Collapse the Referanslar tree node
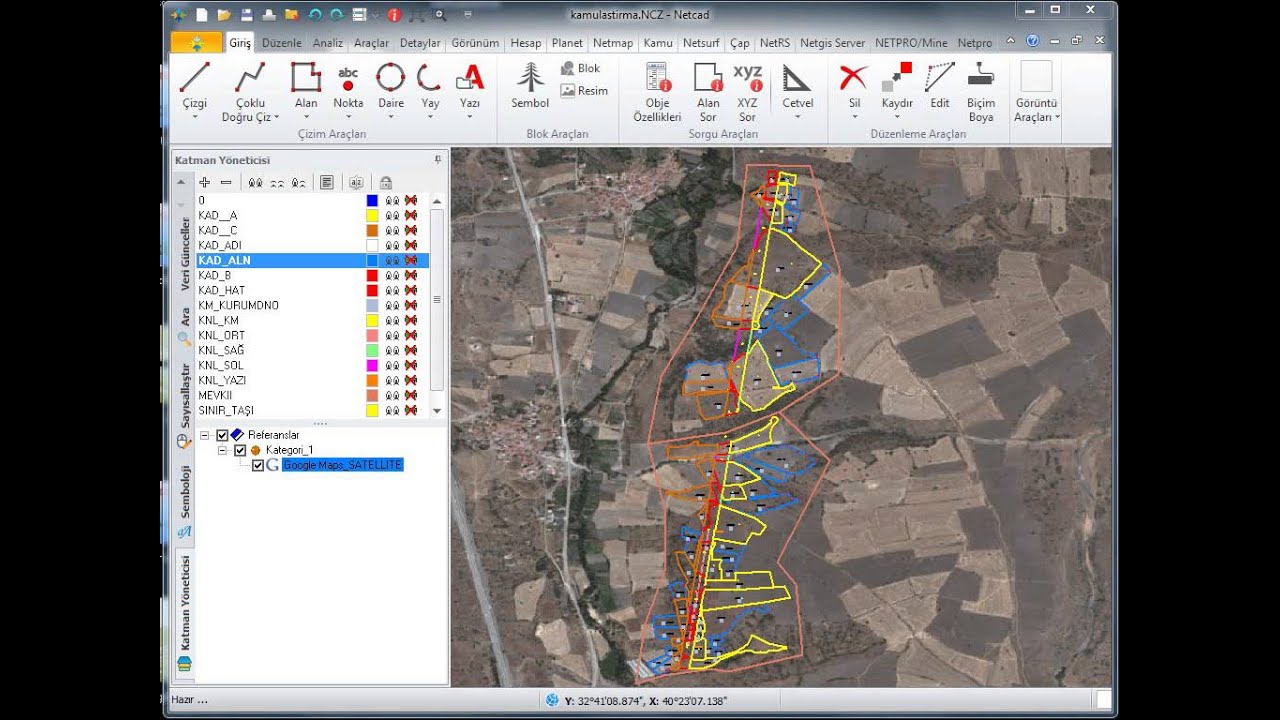 tap(204, 435)
